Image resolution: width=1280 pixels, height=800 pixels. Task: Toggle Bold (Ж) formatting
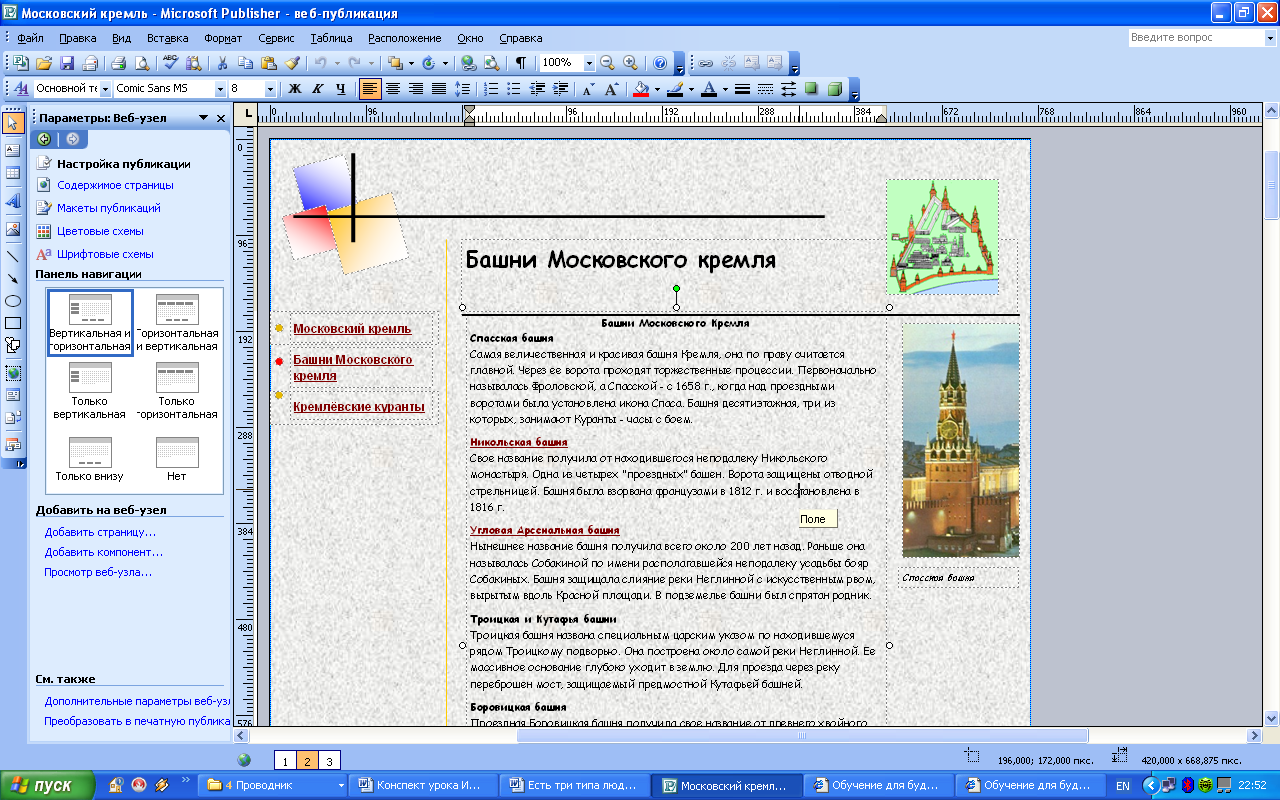point(295,89)
